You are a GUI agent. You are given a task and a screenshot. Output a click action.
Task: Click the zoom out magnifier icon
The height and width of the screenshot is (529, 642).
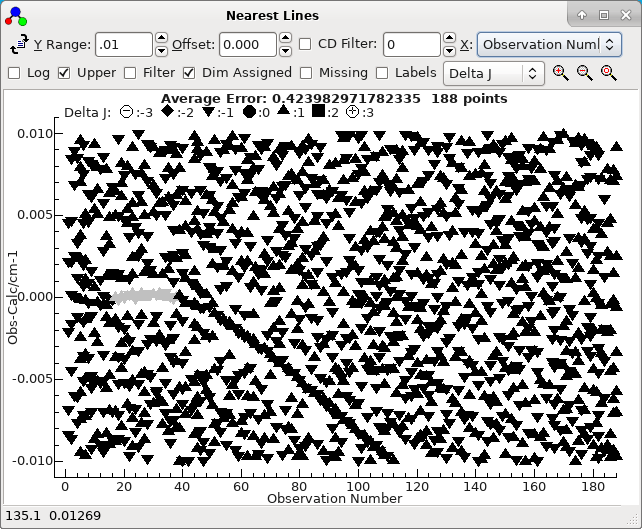584,73
